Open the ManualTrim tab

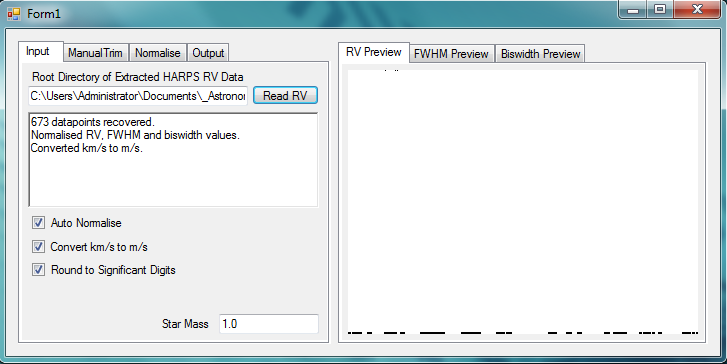tap(96, 53)
